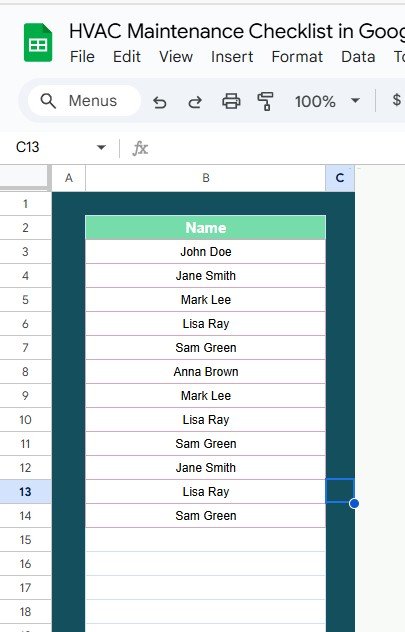Click the fill handle on cell C13

354,503
